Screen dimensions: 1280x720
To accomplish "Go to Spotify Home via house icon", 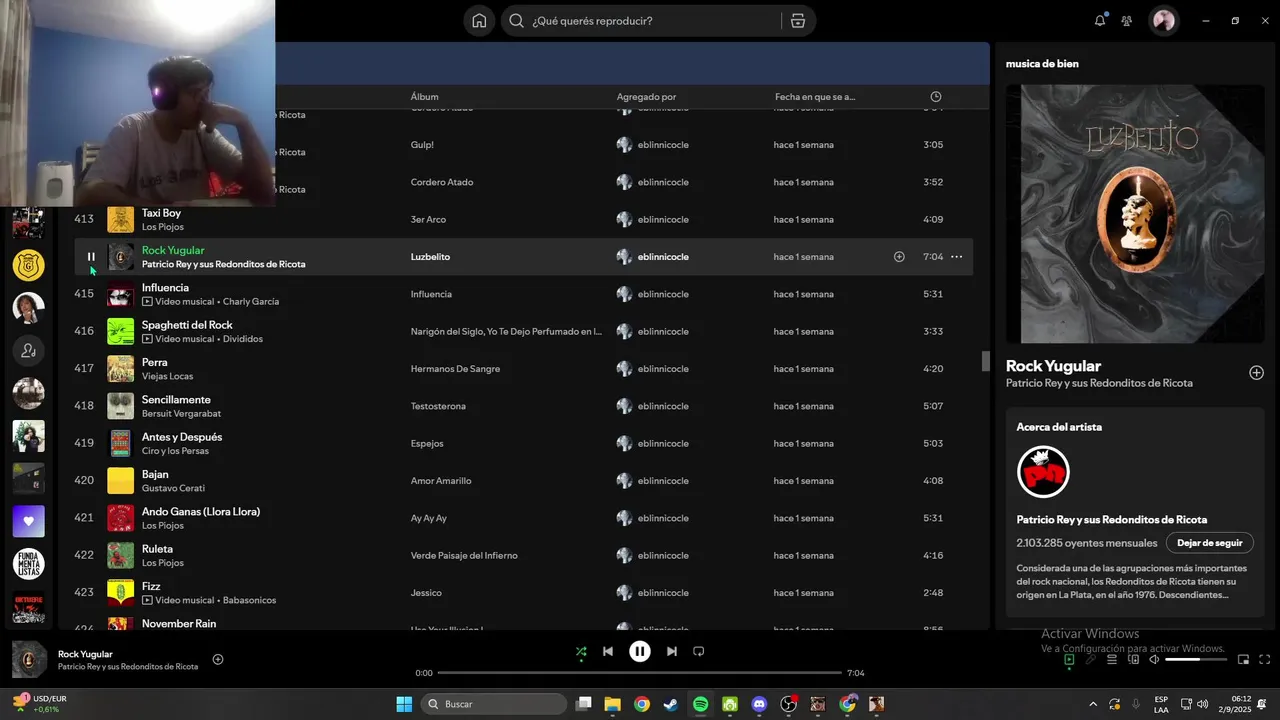I will [x=479, y=21].
